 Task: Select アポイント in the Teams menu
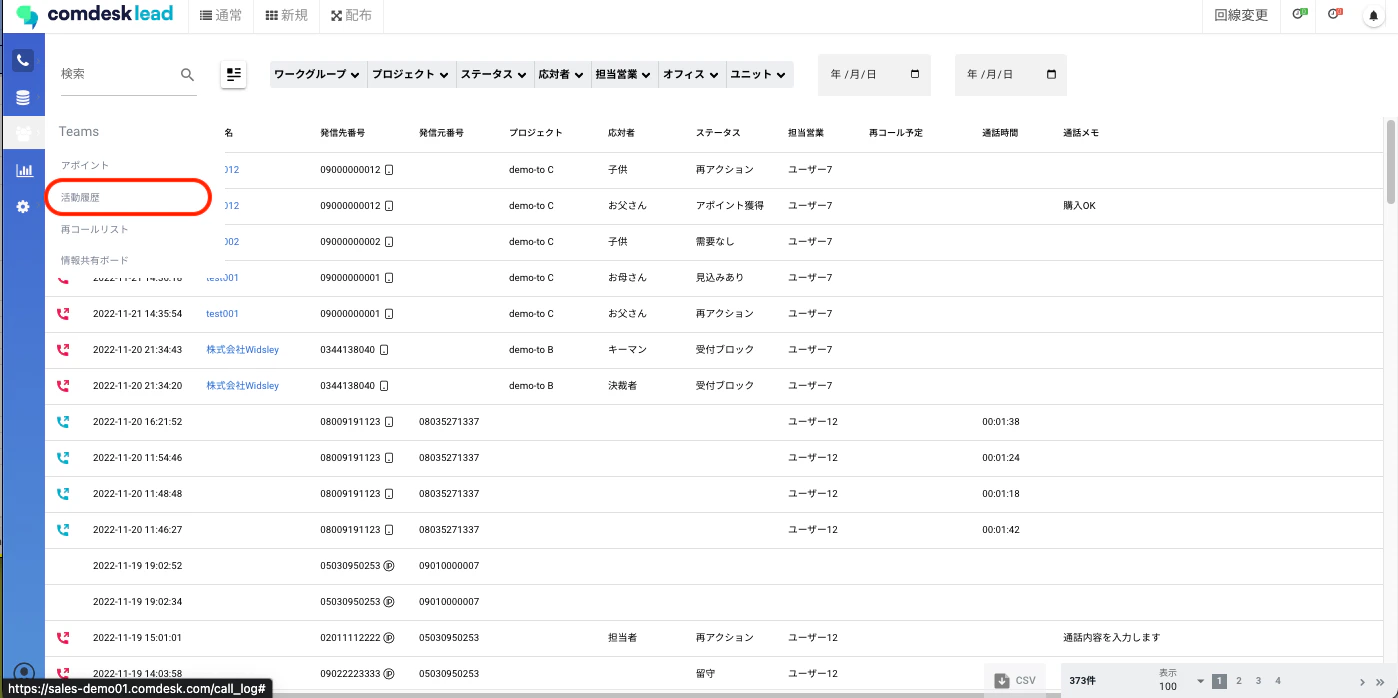85,165
